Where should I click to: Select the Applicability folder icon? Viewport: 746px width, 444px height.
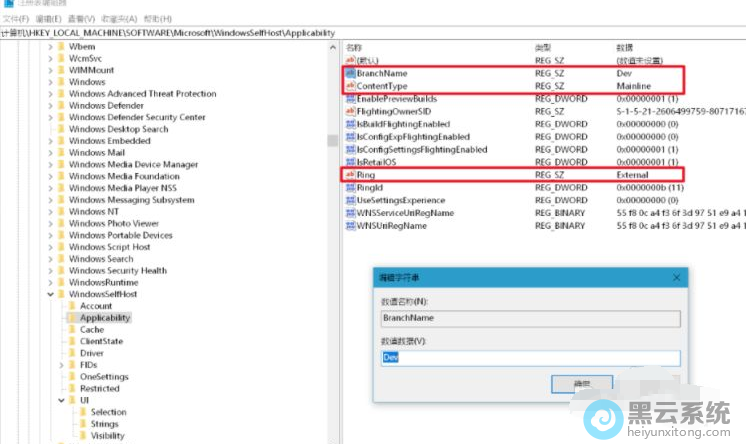pyautogui.click(x=72, y=318)
